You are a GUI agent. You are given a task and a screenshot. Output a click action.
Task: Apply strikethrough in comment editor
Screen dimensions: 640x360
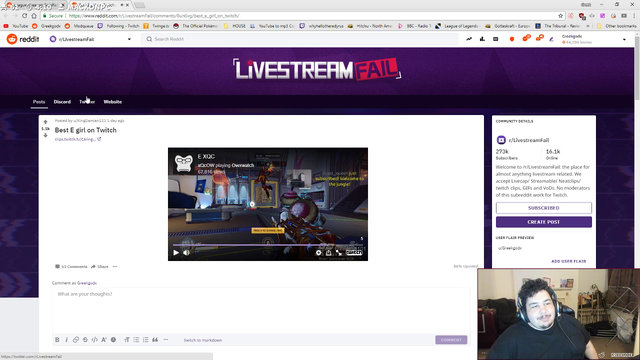85,340
